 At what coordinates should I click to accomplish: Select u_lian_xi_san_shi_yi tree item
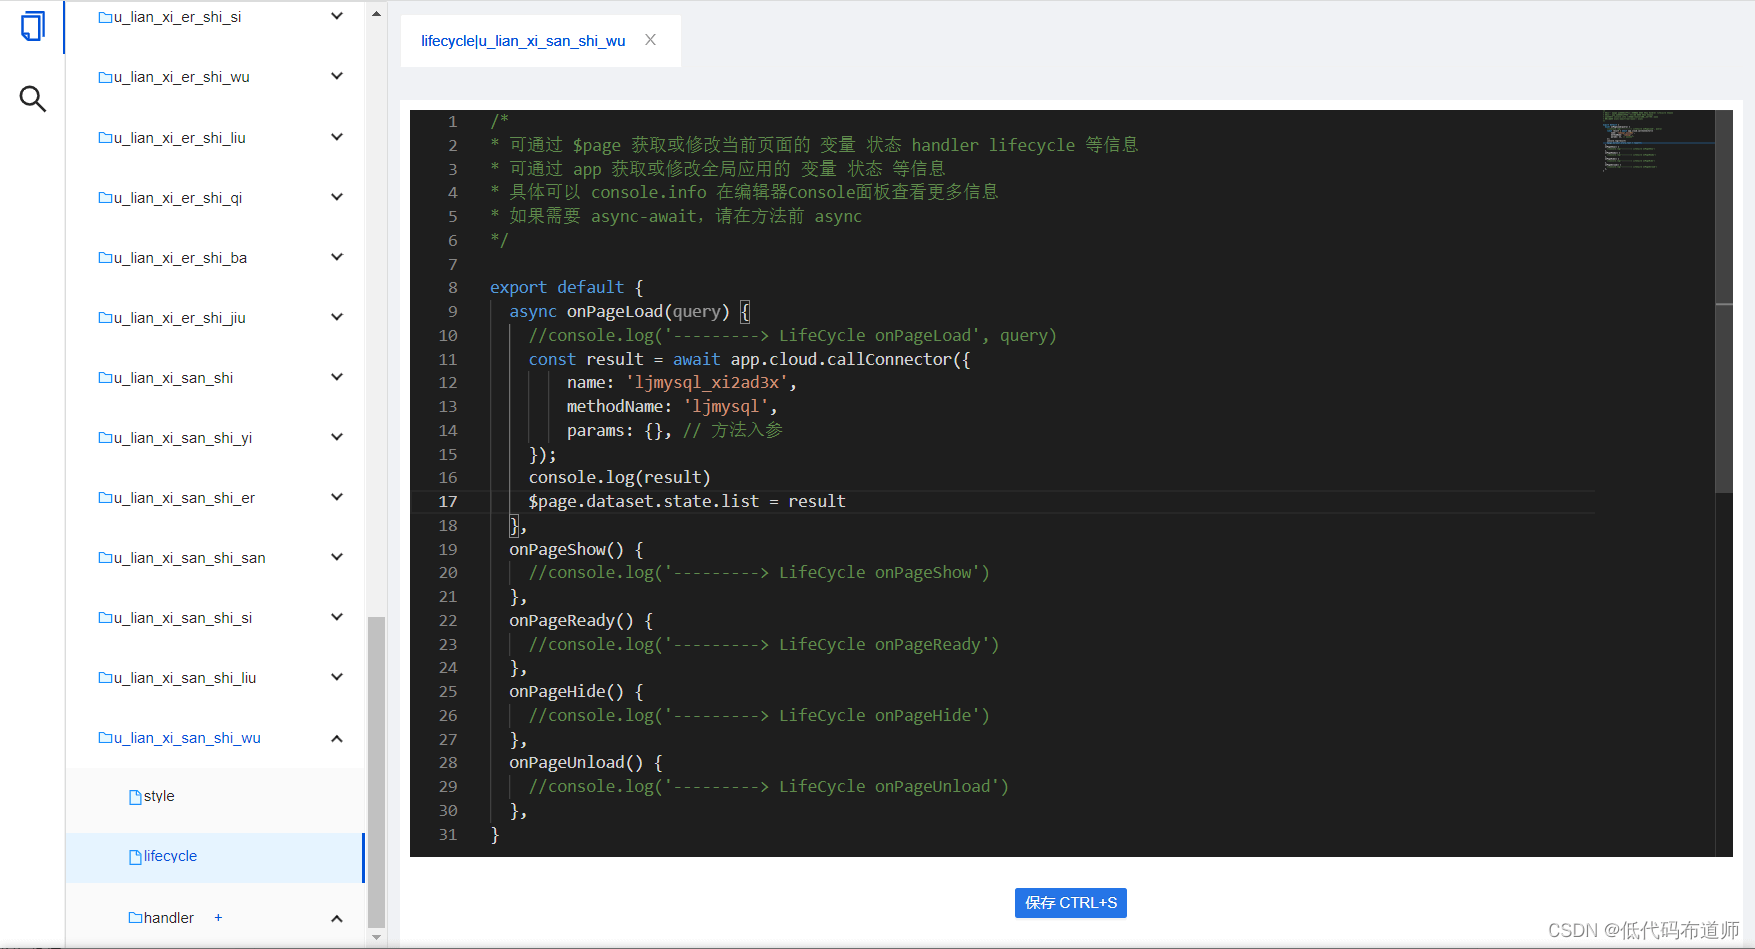click(175, 438)
